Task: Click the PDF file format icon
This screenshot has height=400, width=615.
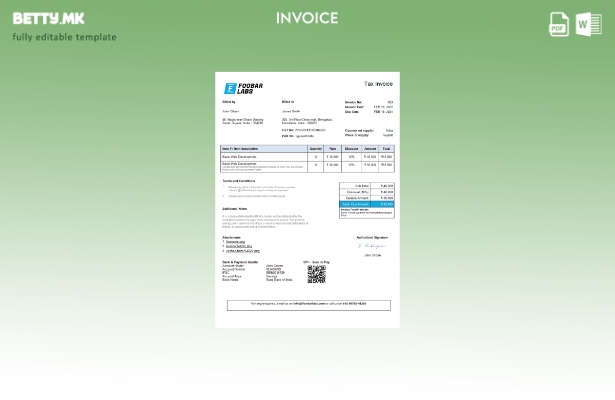Action: 559,24
